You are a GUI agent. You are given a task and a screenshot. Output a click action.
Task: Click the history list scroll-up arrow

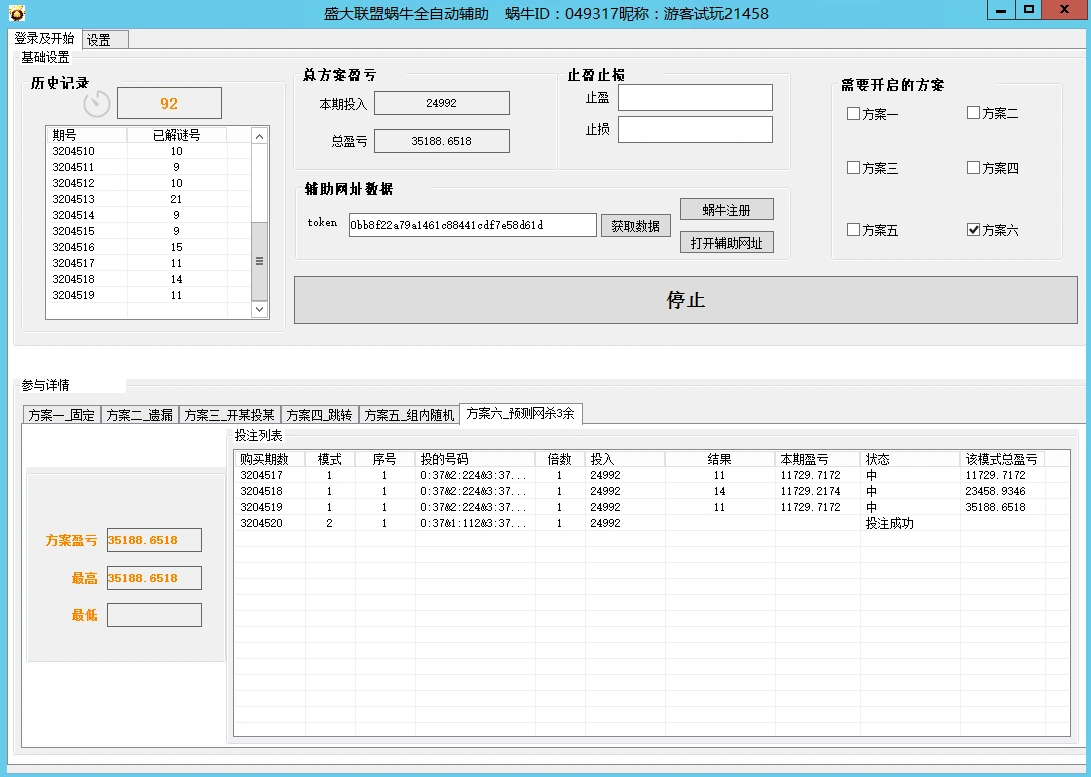pos(260,136)
